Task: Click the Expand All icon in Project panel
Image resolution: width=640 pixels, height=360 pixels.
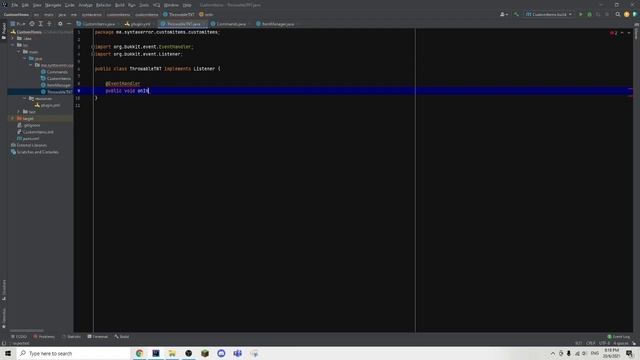Action: click(x=40, y=24)
